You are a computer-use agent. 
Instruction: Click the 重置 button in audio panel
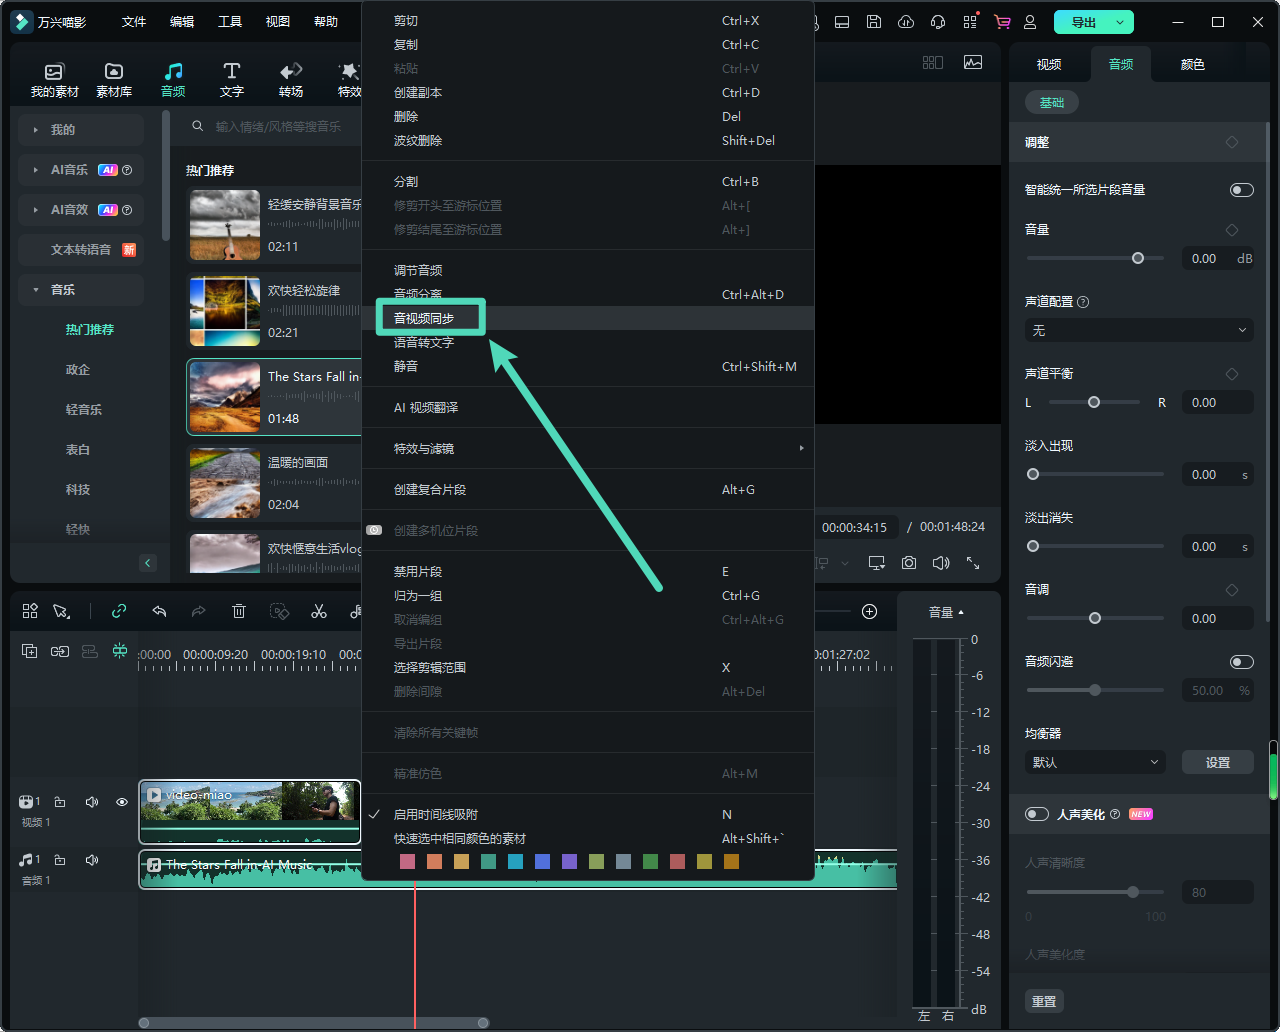click(1044, 1001)
